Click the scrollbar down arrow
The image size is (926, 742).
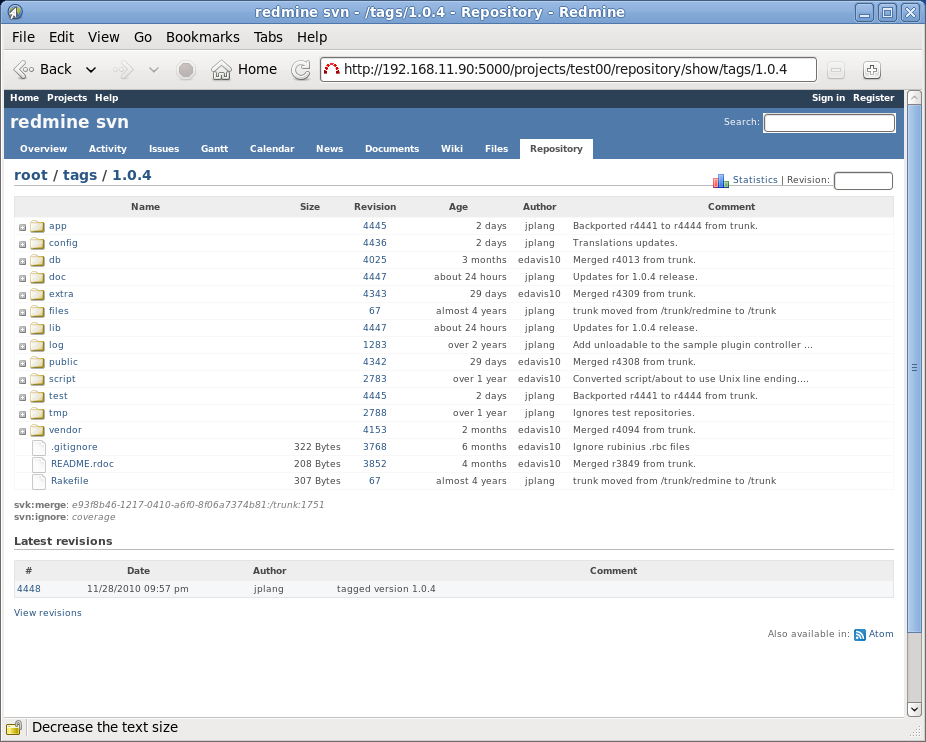click(914, 709)
